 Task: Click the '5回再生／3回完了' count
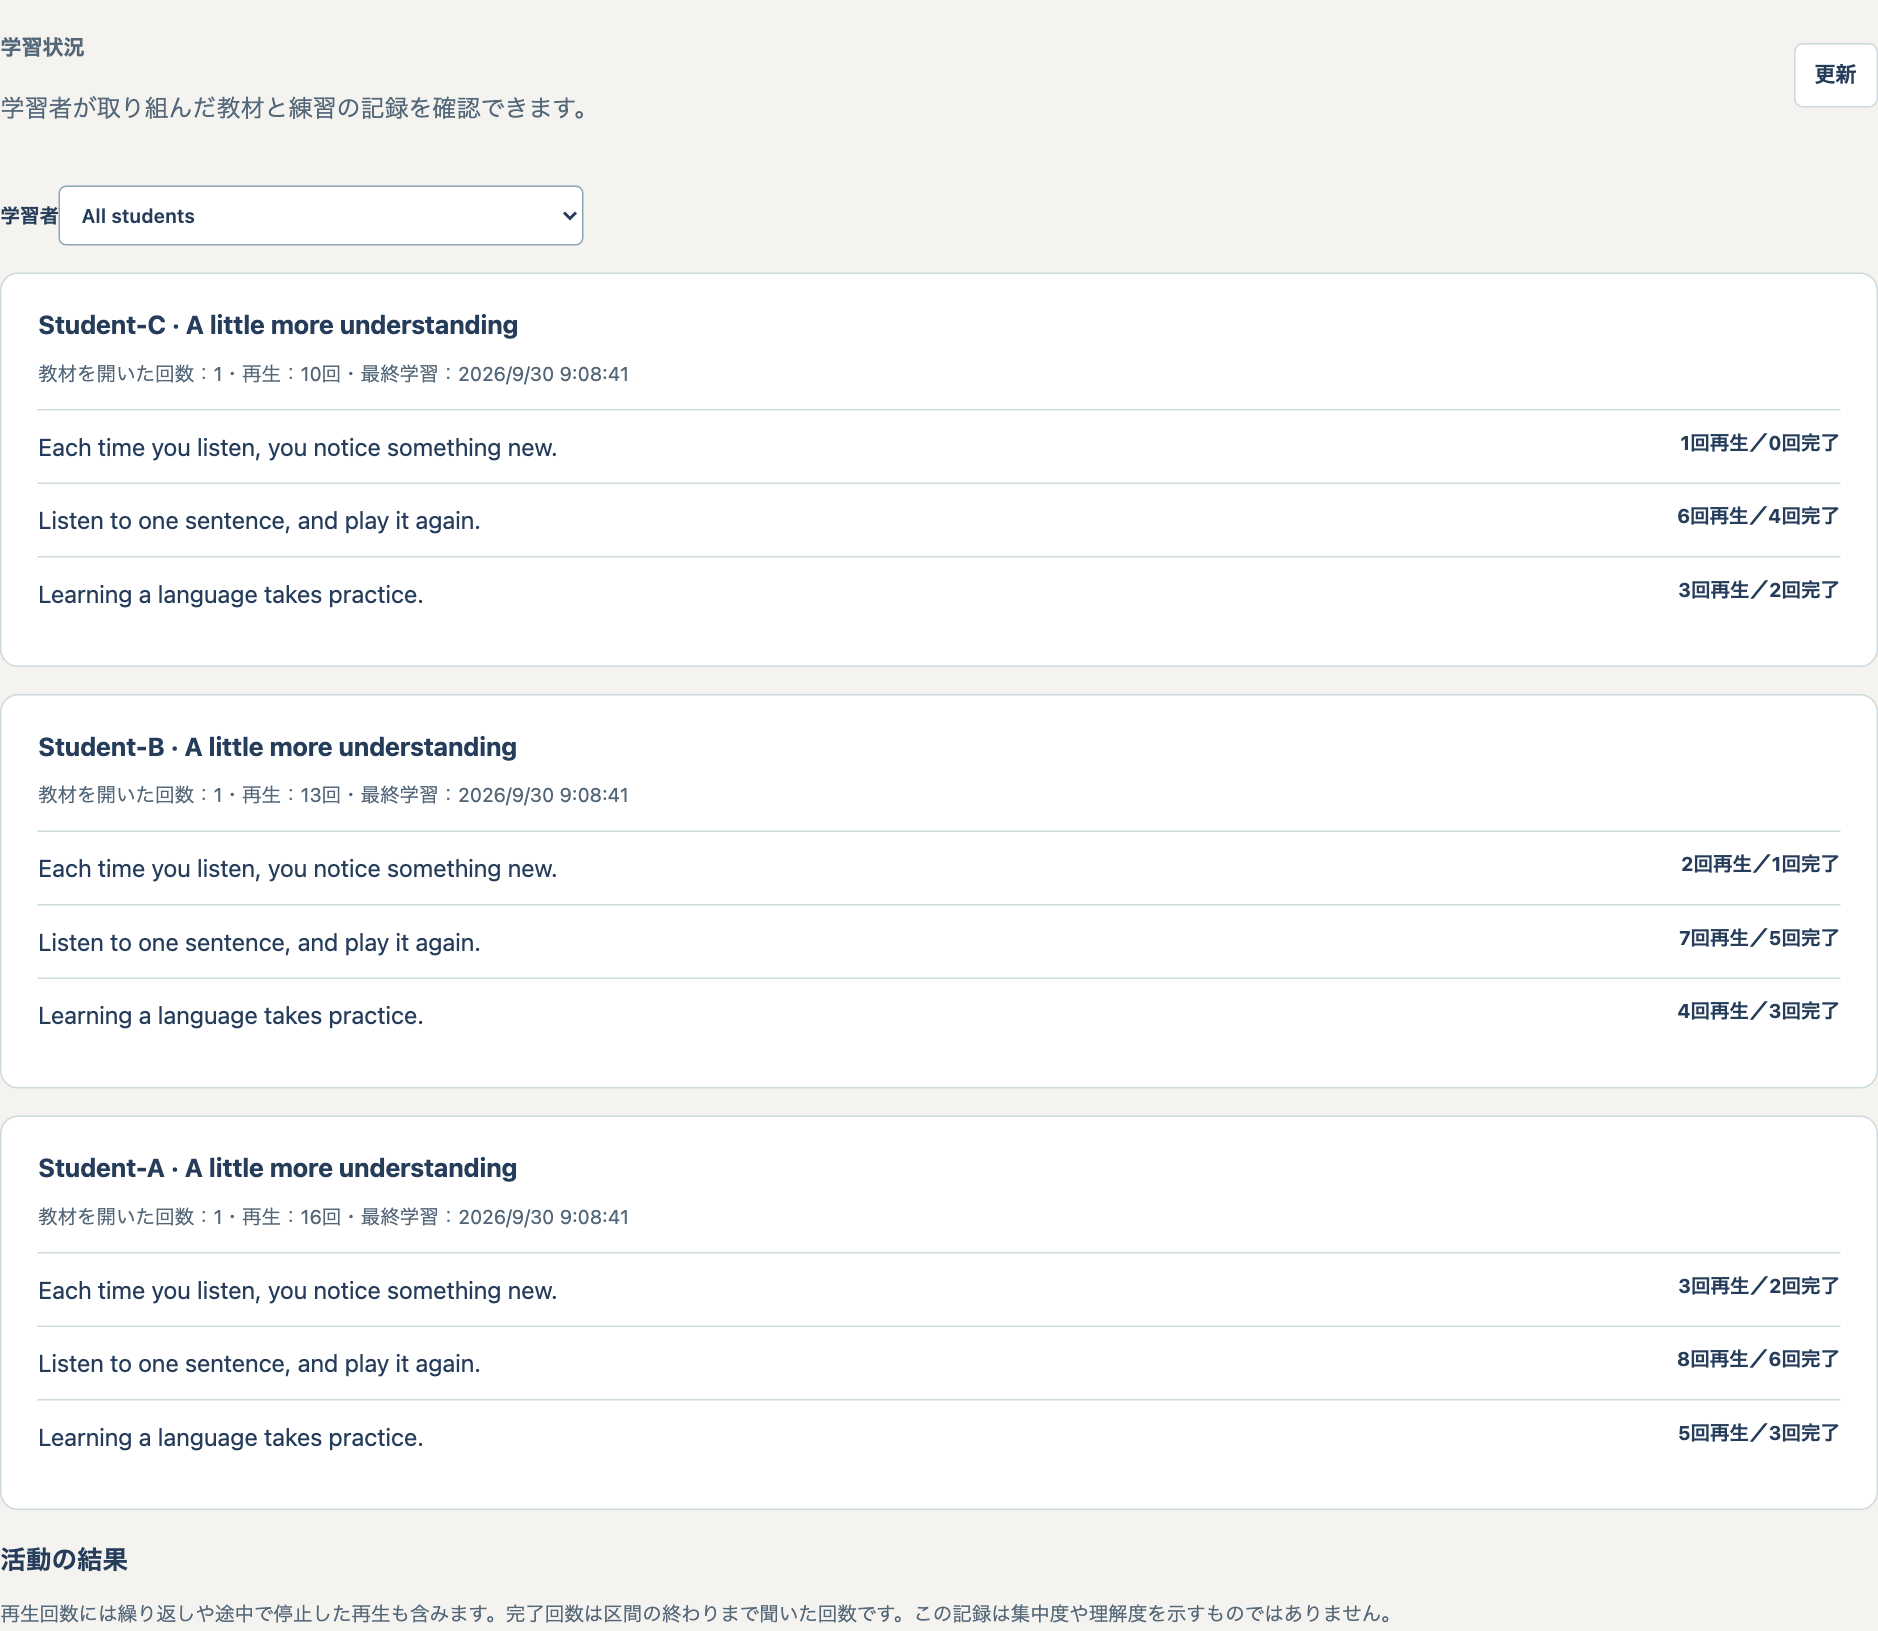(x=1758, y=1433)
